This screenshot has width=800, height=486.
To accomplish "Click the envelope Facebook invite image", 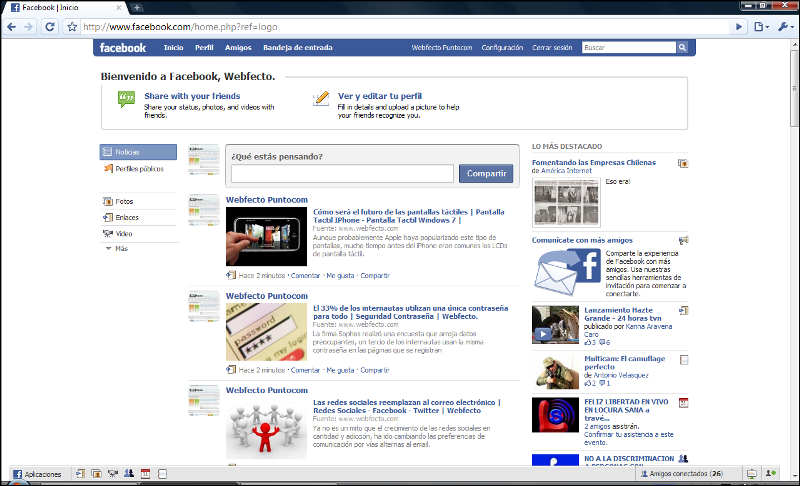I will tap(568, 272).
